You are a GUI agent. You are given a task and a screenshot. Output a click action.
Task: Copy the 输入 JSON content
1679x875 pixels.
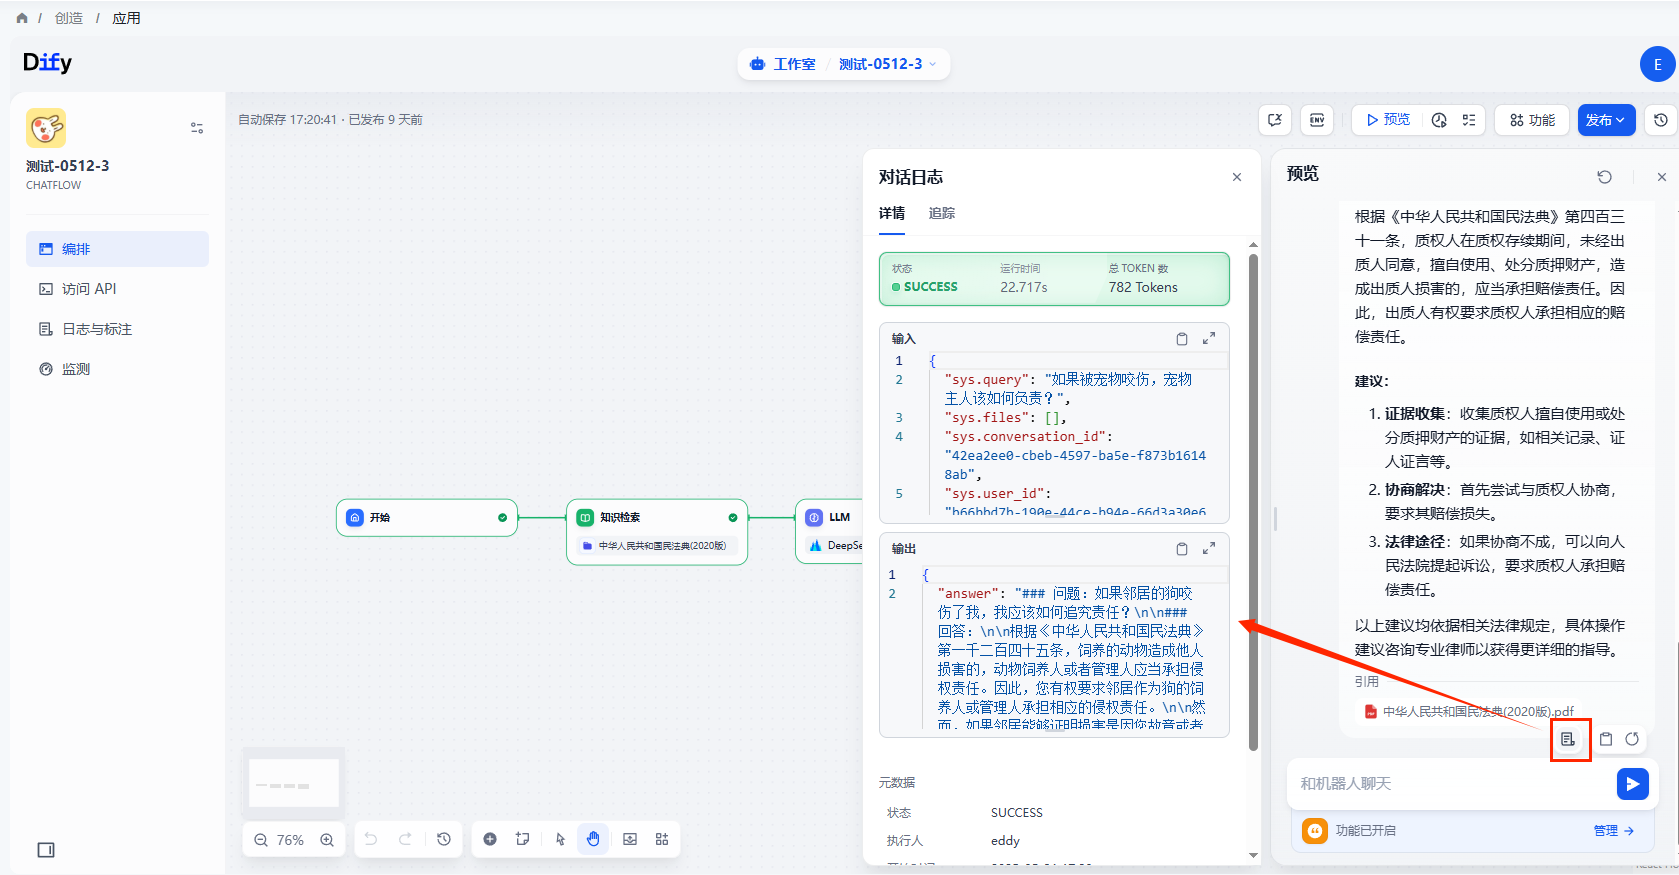coord(1182,339)
